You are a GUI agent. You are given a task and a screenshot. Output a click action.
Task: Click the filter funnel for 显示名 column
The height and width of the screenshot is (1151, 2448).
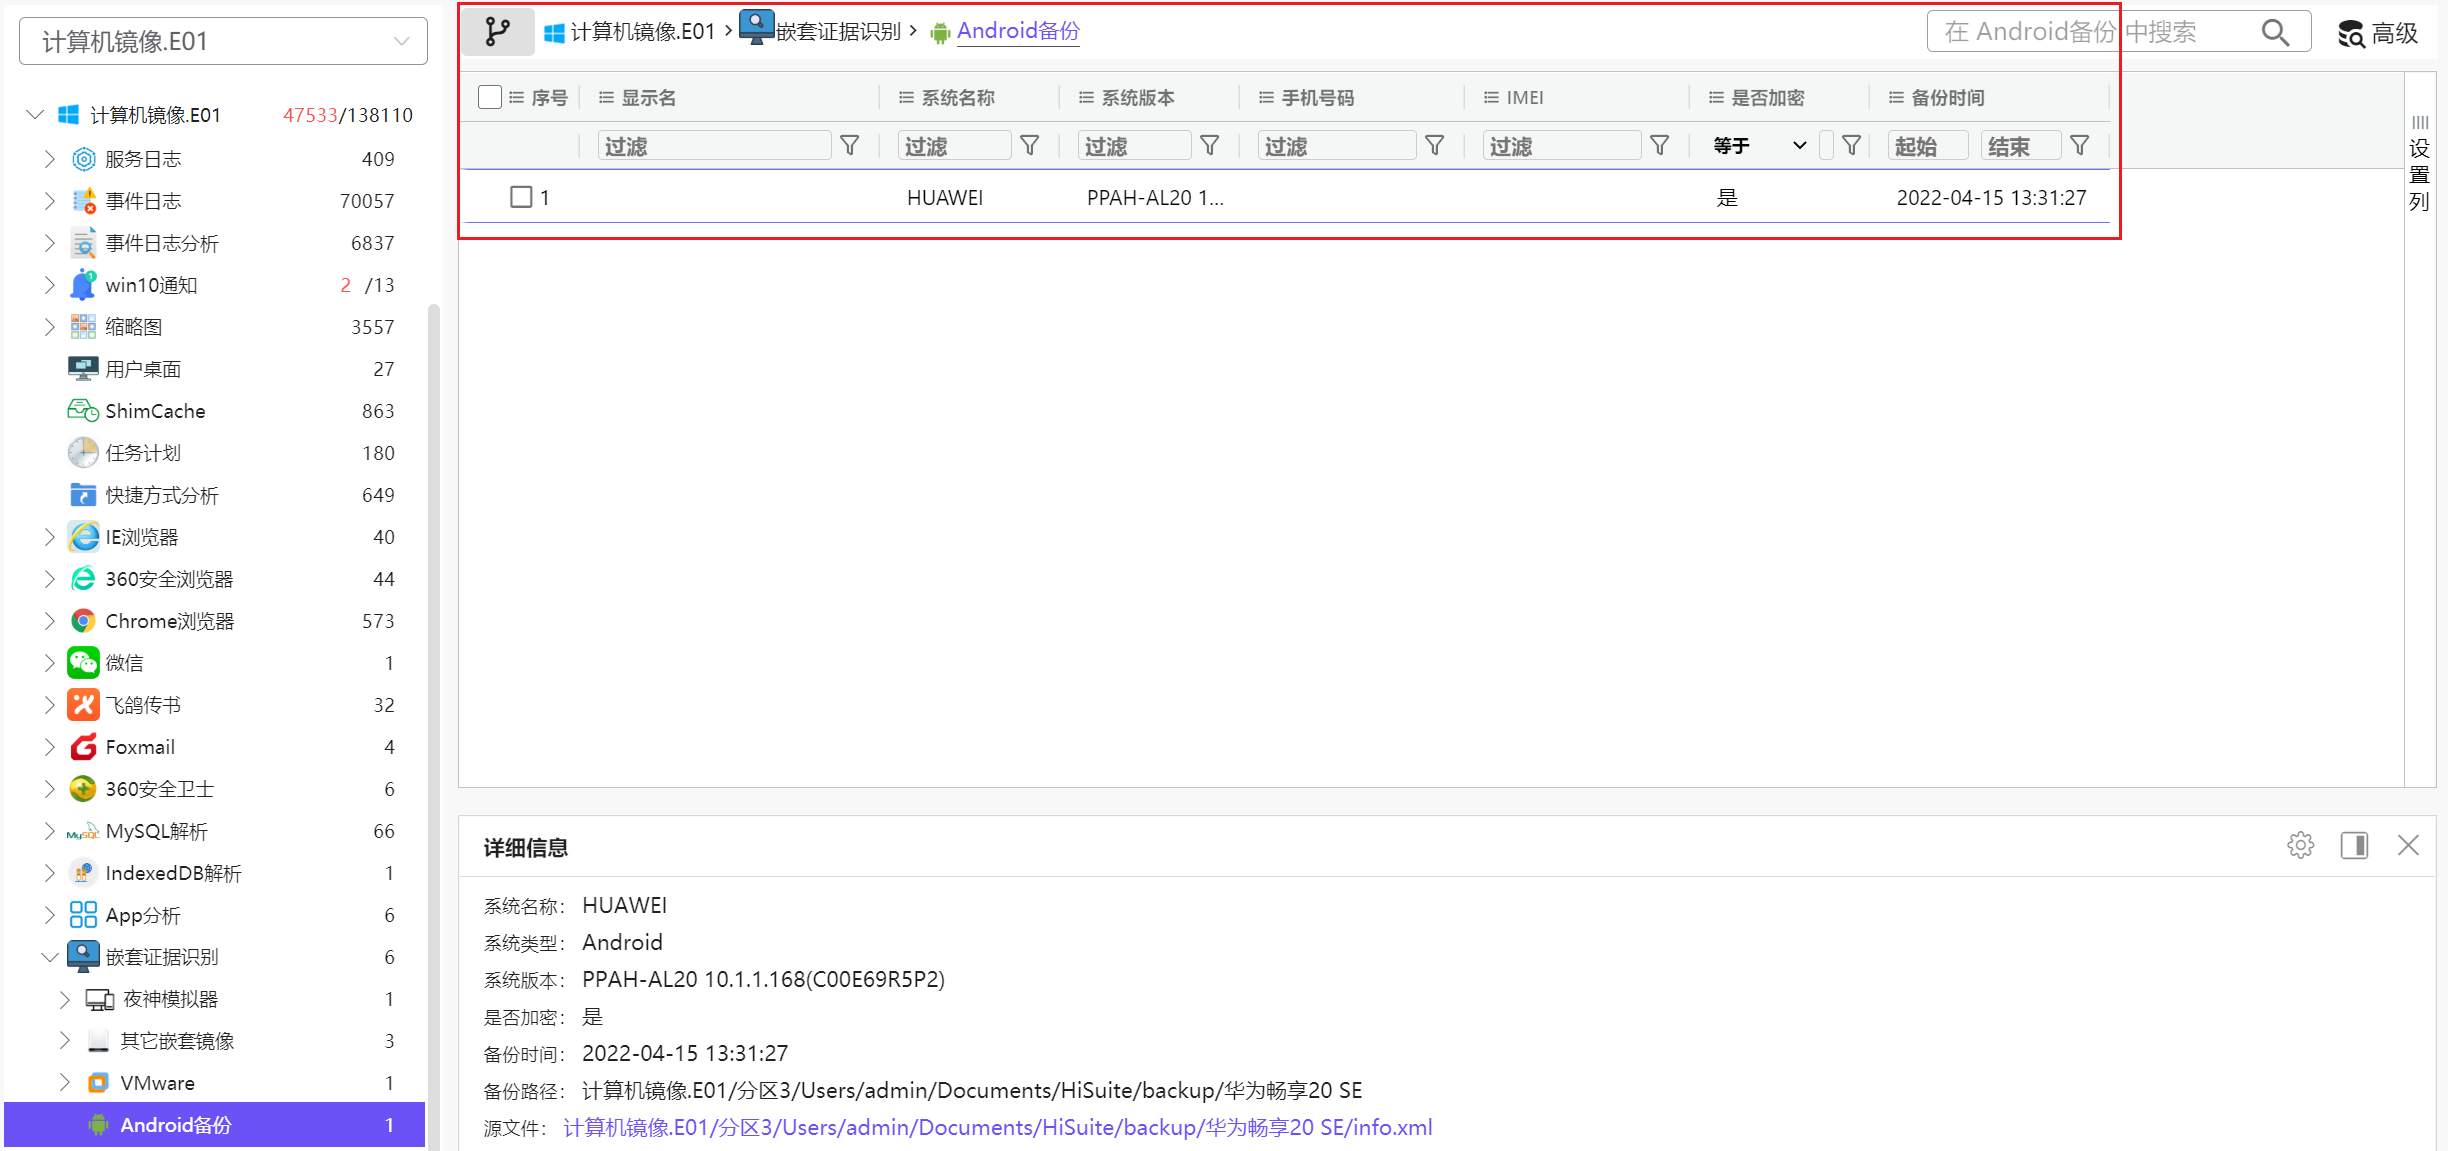pyautogui.click(x=850, y=146)
